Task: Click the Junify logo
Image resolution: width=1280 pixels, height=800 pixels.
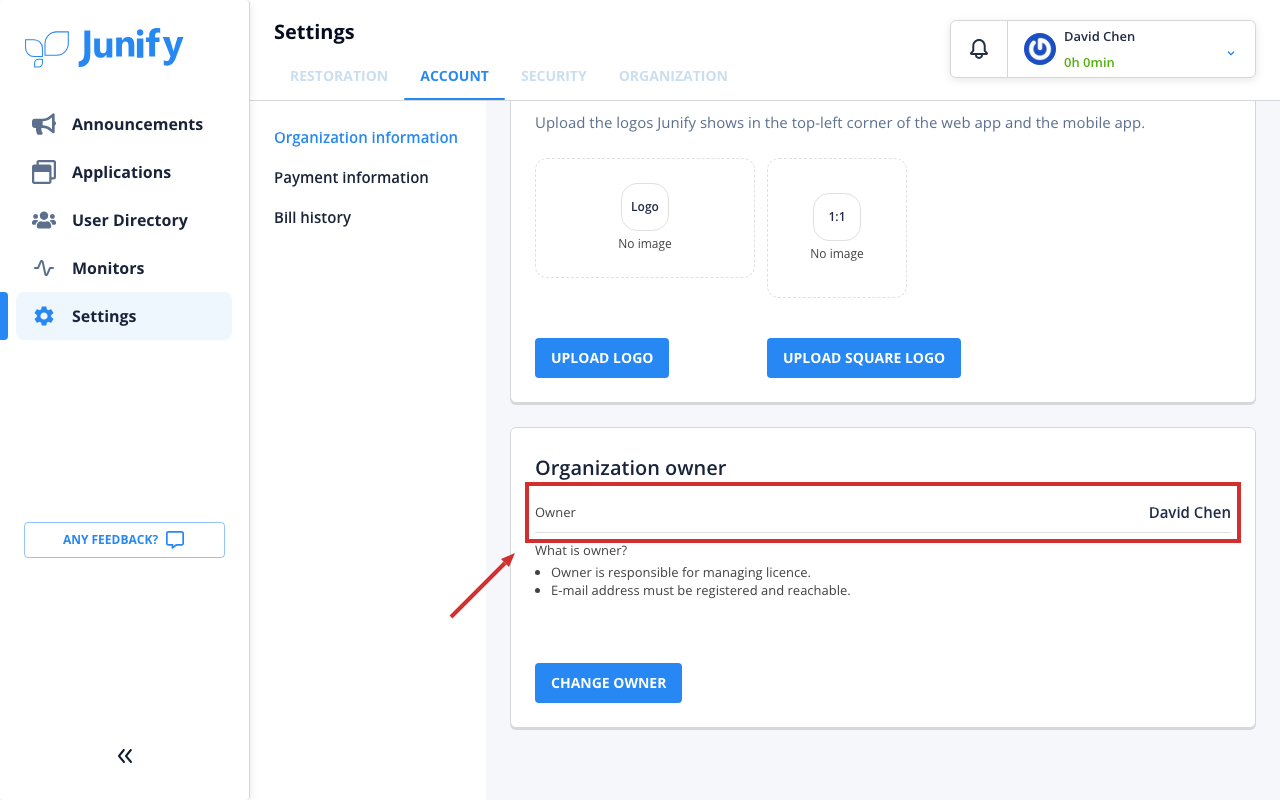Action: click(x=104, y=48)
